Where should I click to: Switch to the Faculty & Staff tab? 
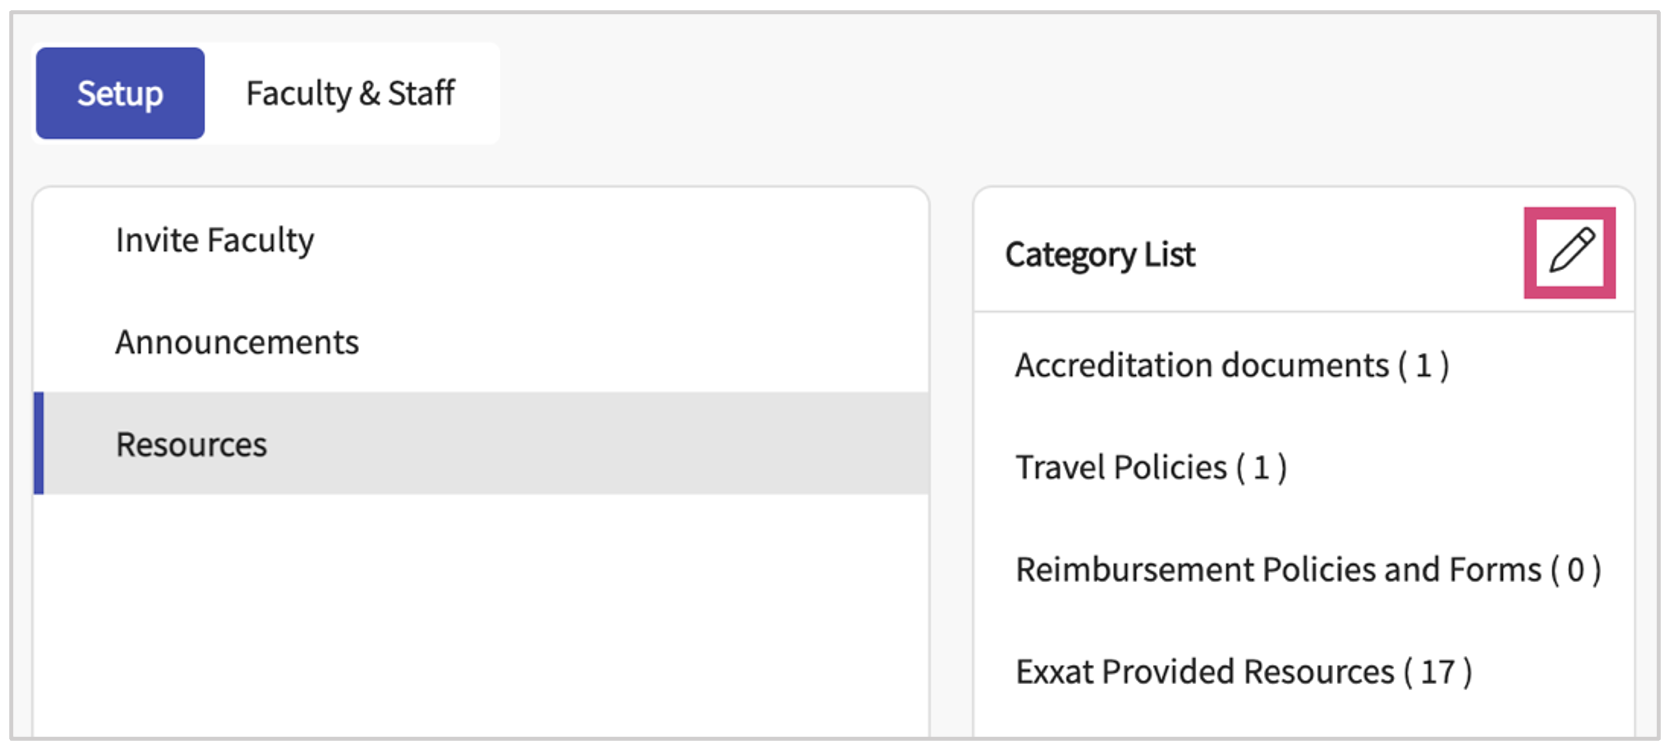(350, 93)
